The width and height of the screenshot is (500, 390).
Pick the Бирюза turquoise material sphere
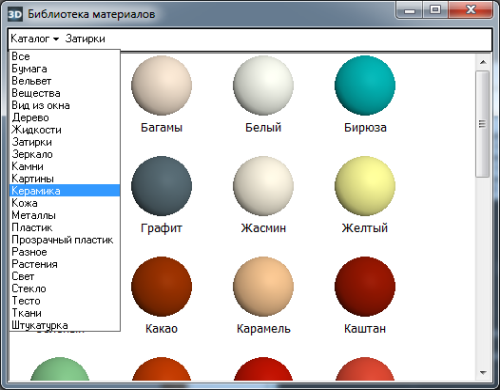point(365,85)
